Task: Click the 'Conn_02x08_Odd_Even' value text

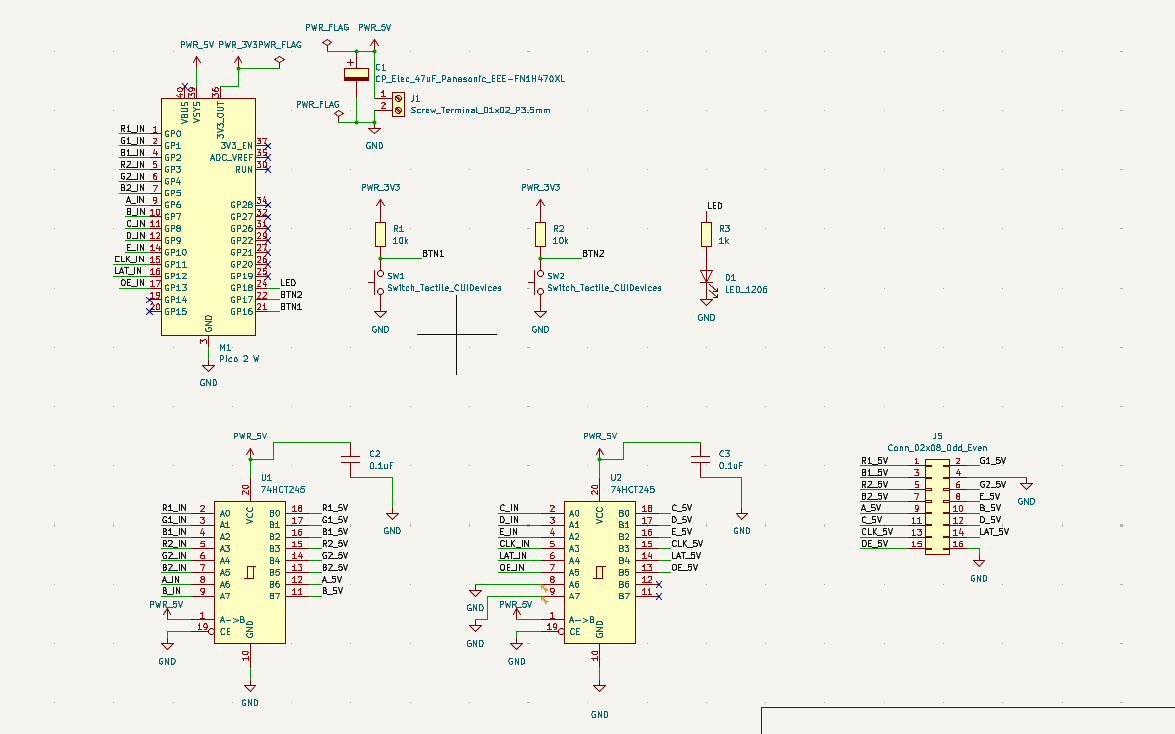Action: click(x=937, y=448)
